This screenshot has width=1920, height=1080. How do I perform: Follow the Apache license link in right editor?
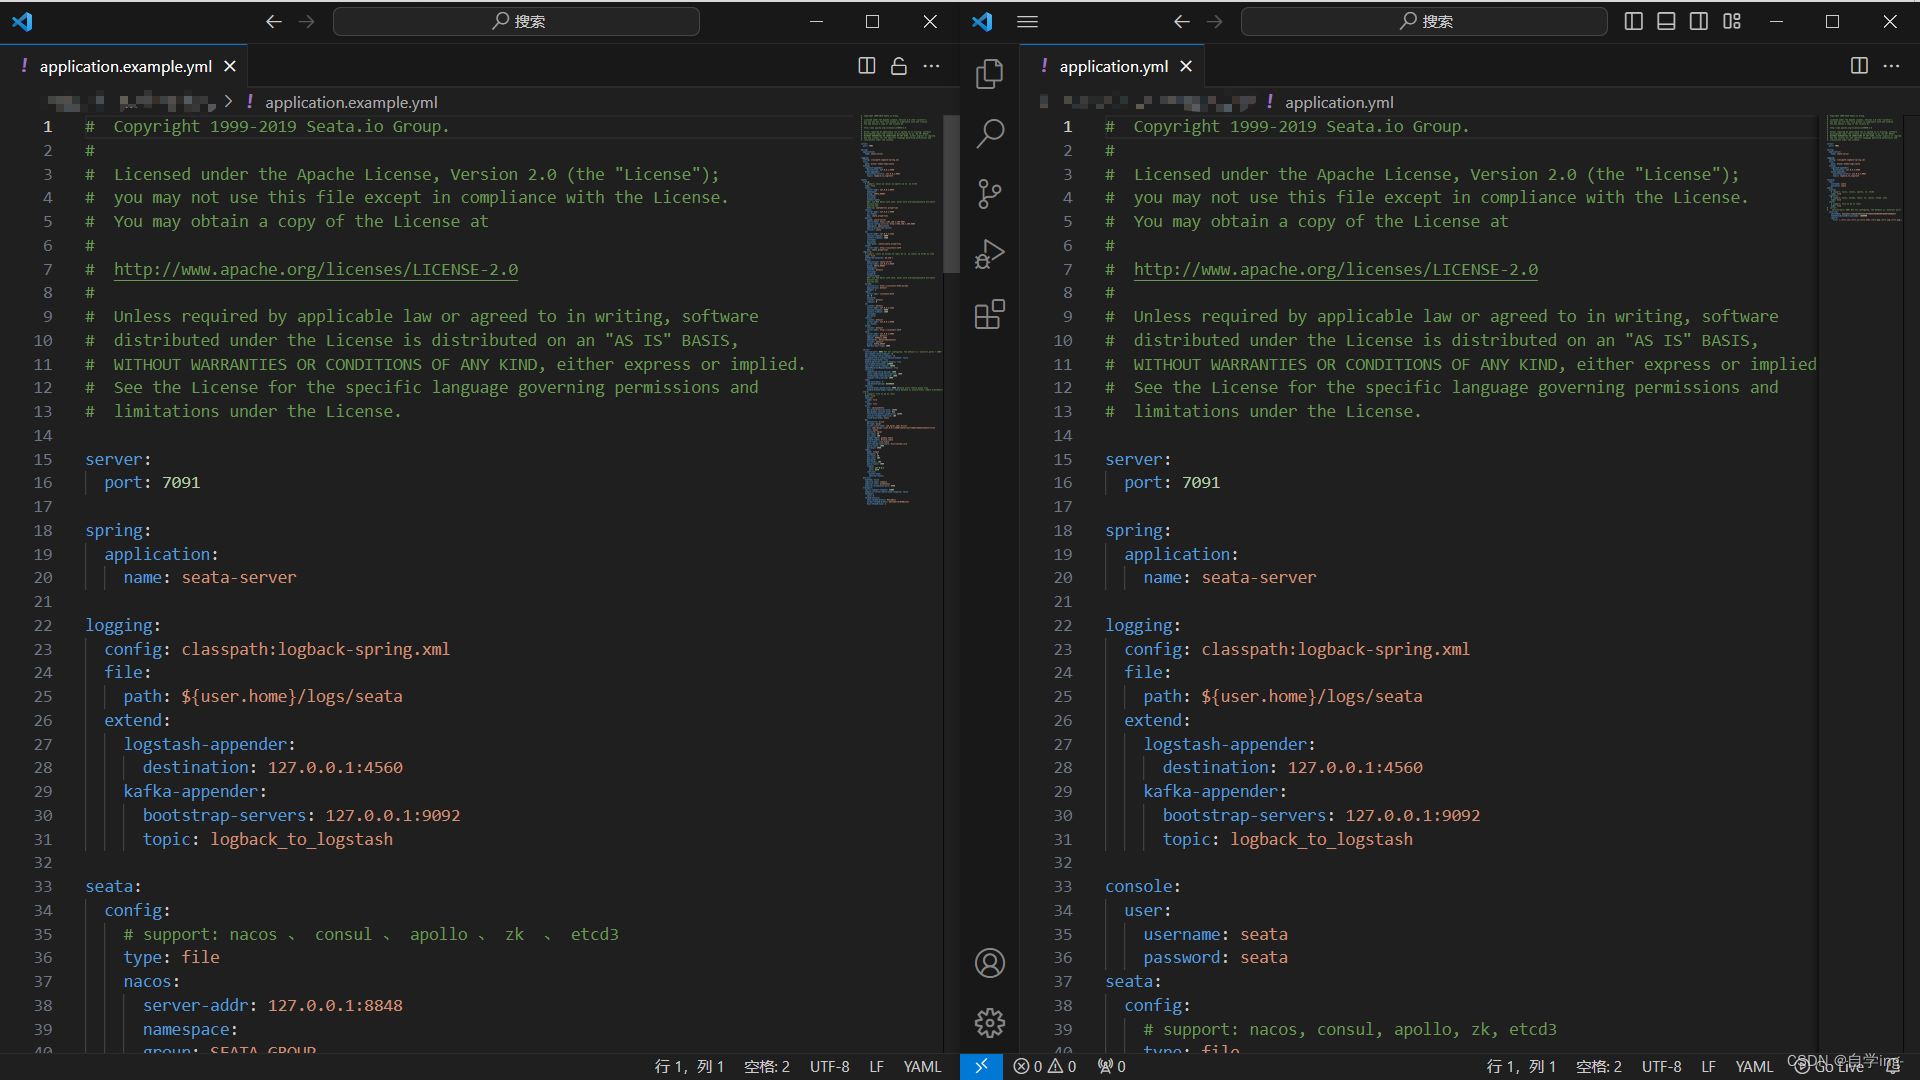coord(1336,269)
